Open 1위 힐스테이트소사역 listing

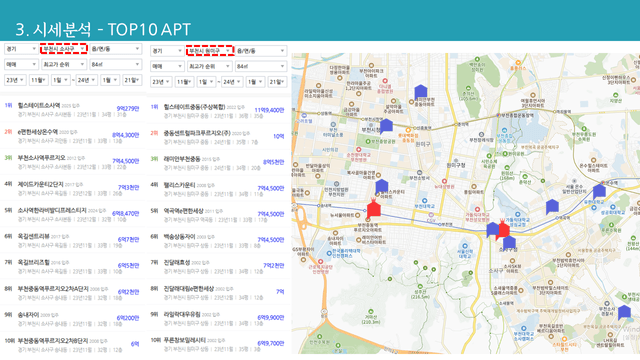pyautogui.click(x=72, y=109)
